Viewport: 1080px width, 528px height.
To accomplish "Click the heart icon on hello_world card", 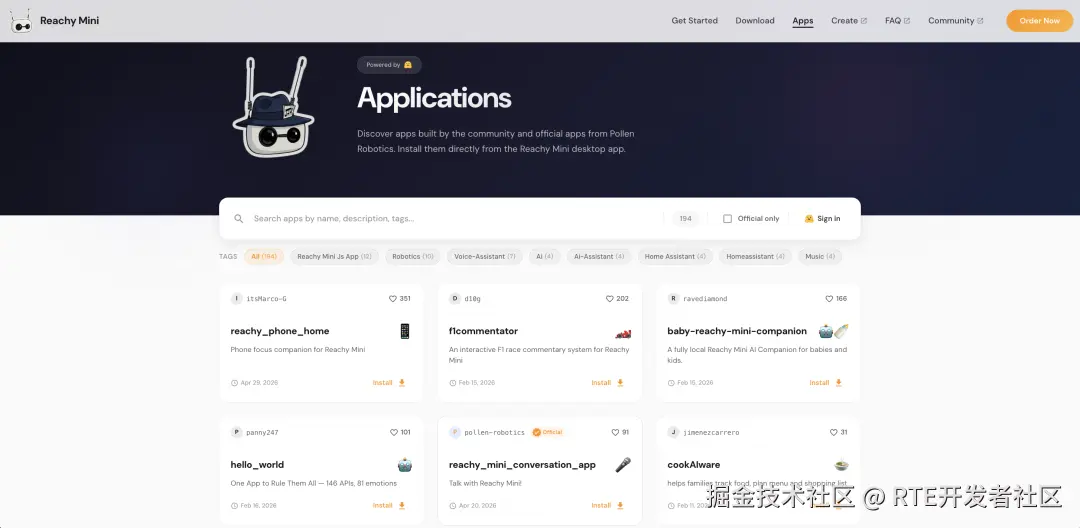I will [x=393, y=432].
